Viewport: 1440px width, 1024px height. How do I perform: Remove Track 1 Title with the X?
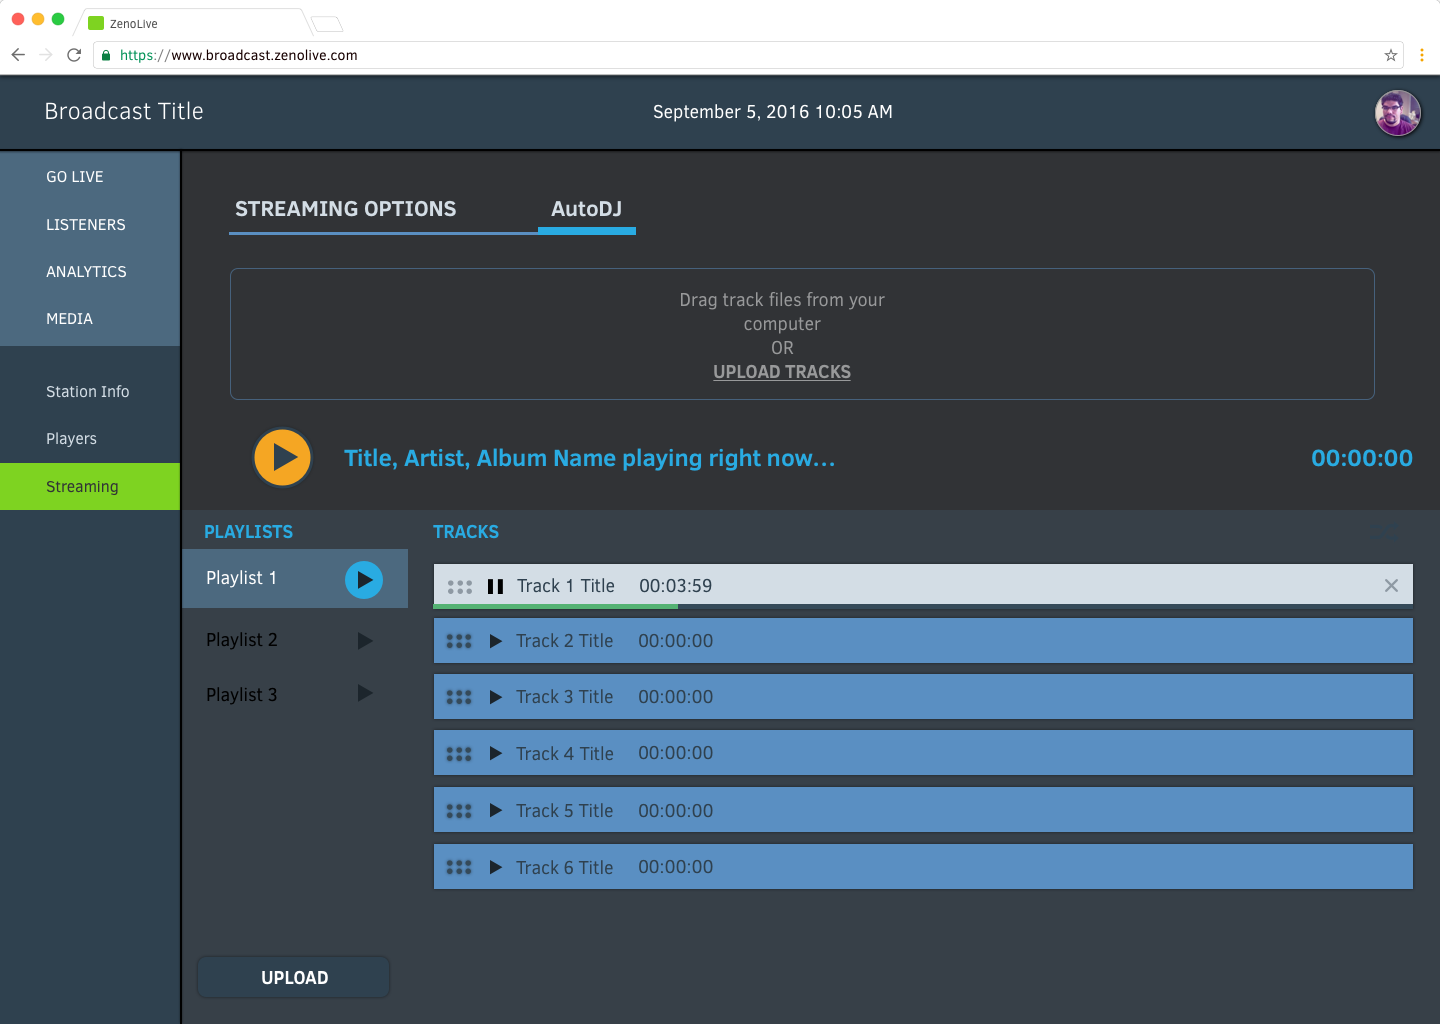(1391, 586)
